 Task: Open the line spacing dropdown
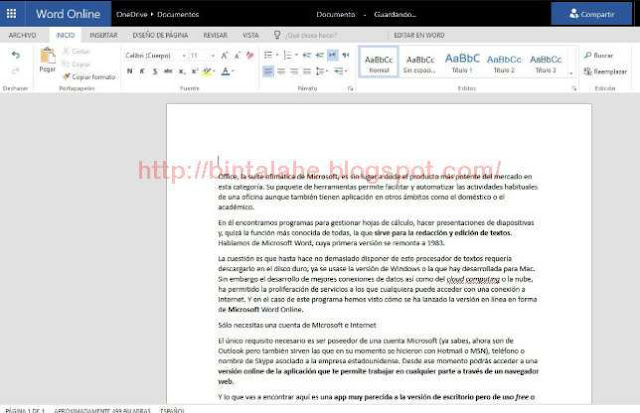click(322, 71)
